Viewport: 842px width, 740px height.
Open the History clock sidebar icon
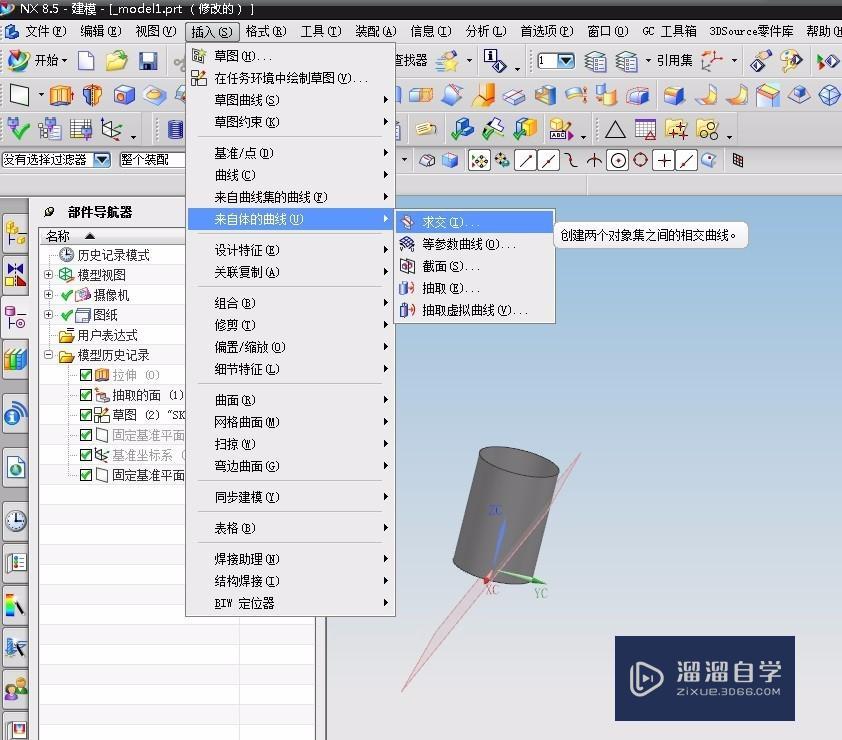(16, 521)
